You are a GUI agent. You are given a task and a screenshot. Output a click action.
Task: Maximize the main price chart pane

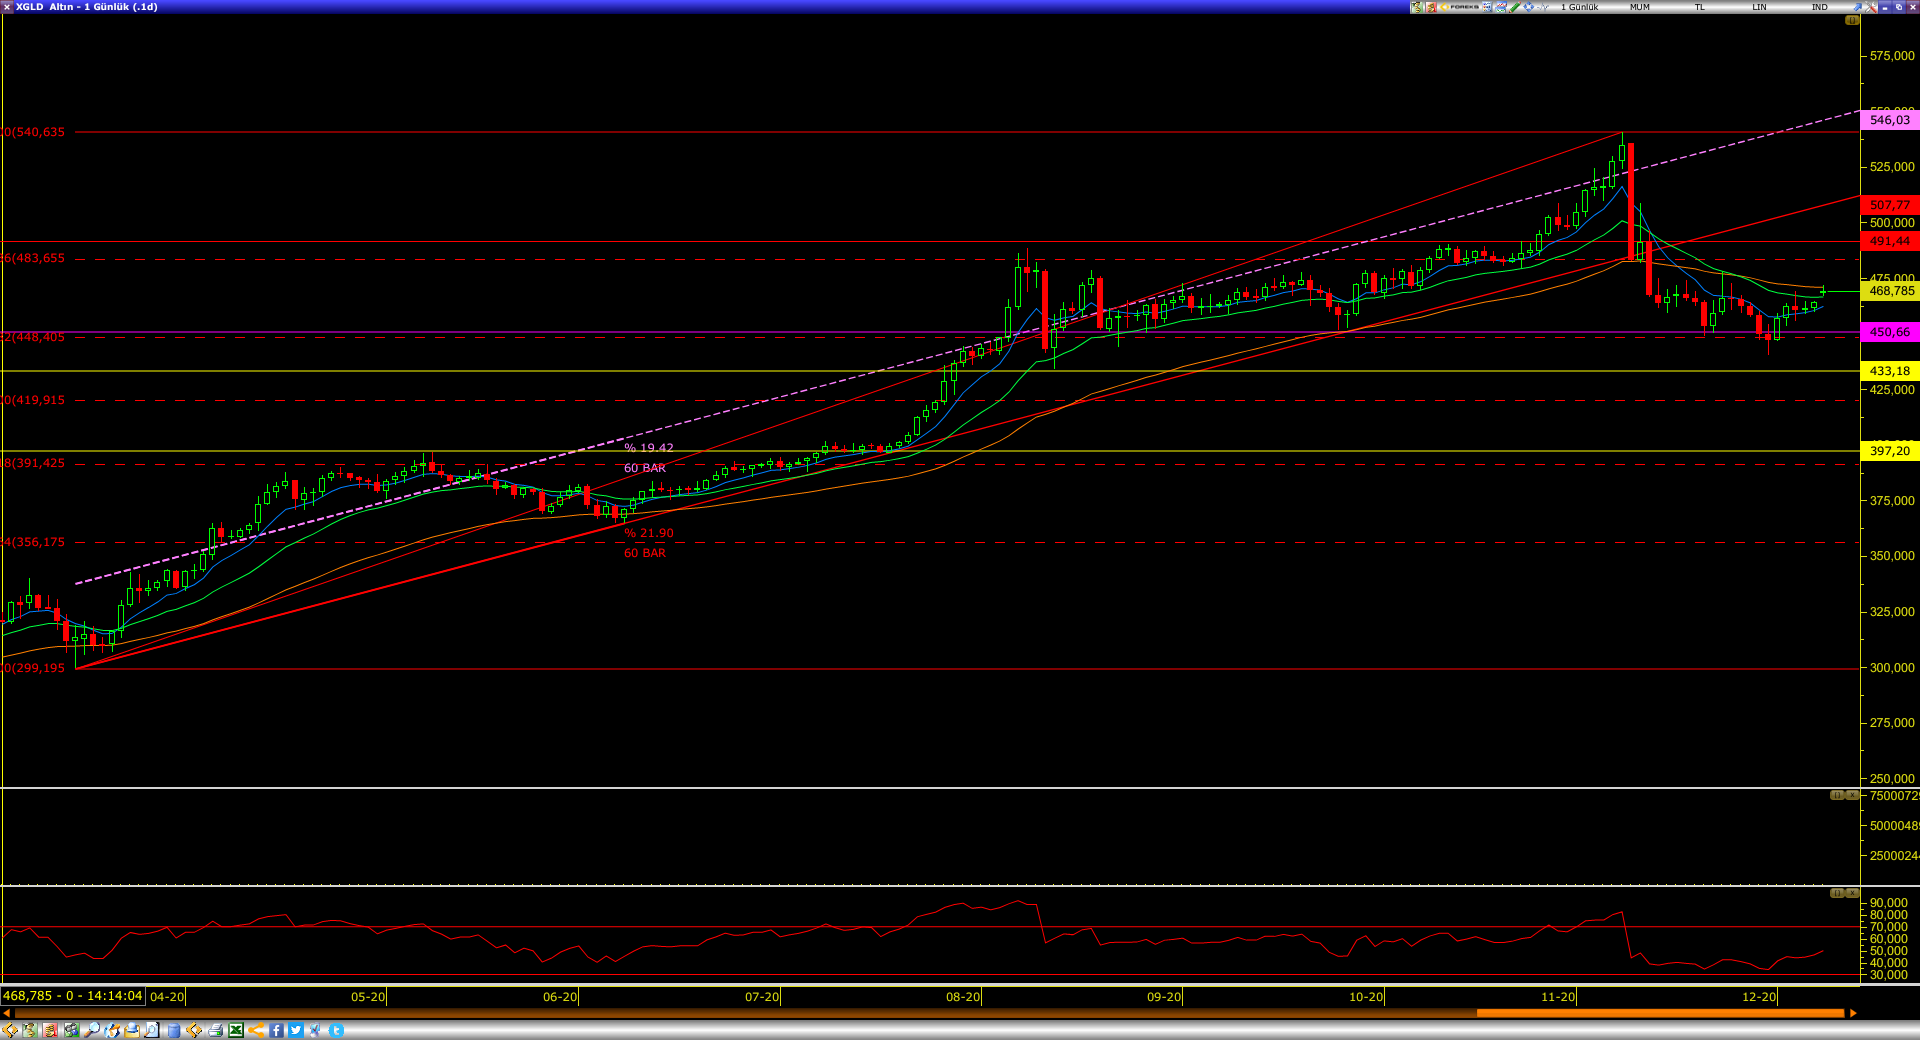[x=1852, y=20]
